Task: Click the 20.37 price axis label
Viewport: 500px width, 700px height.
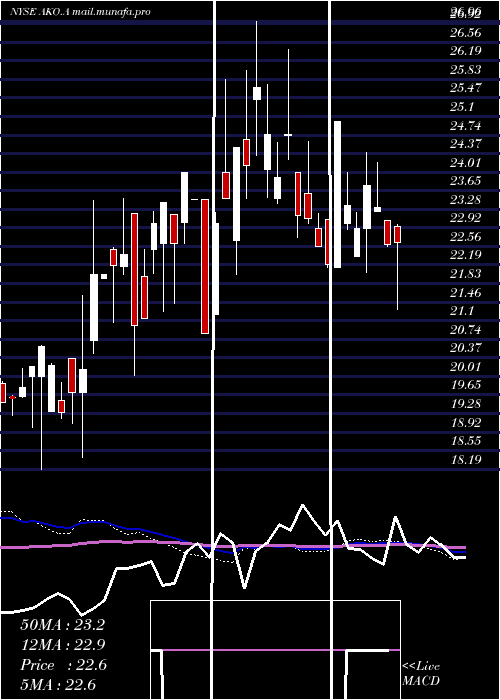Action: click(466, 348)
